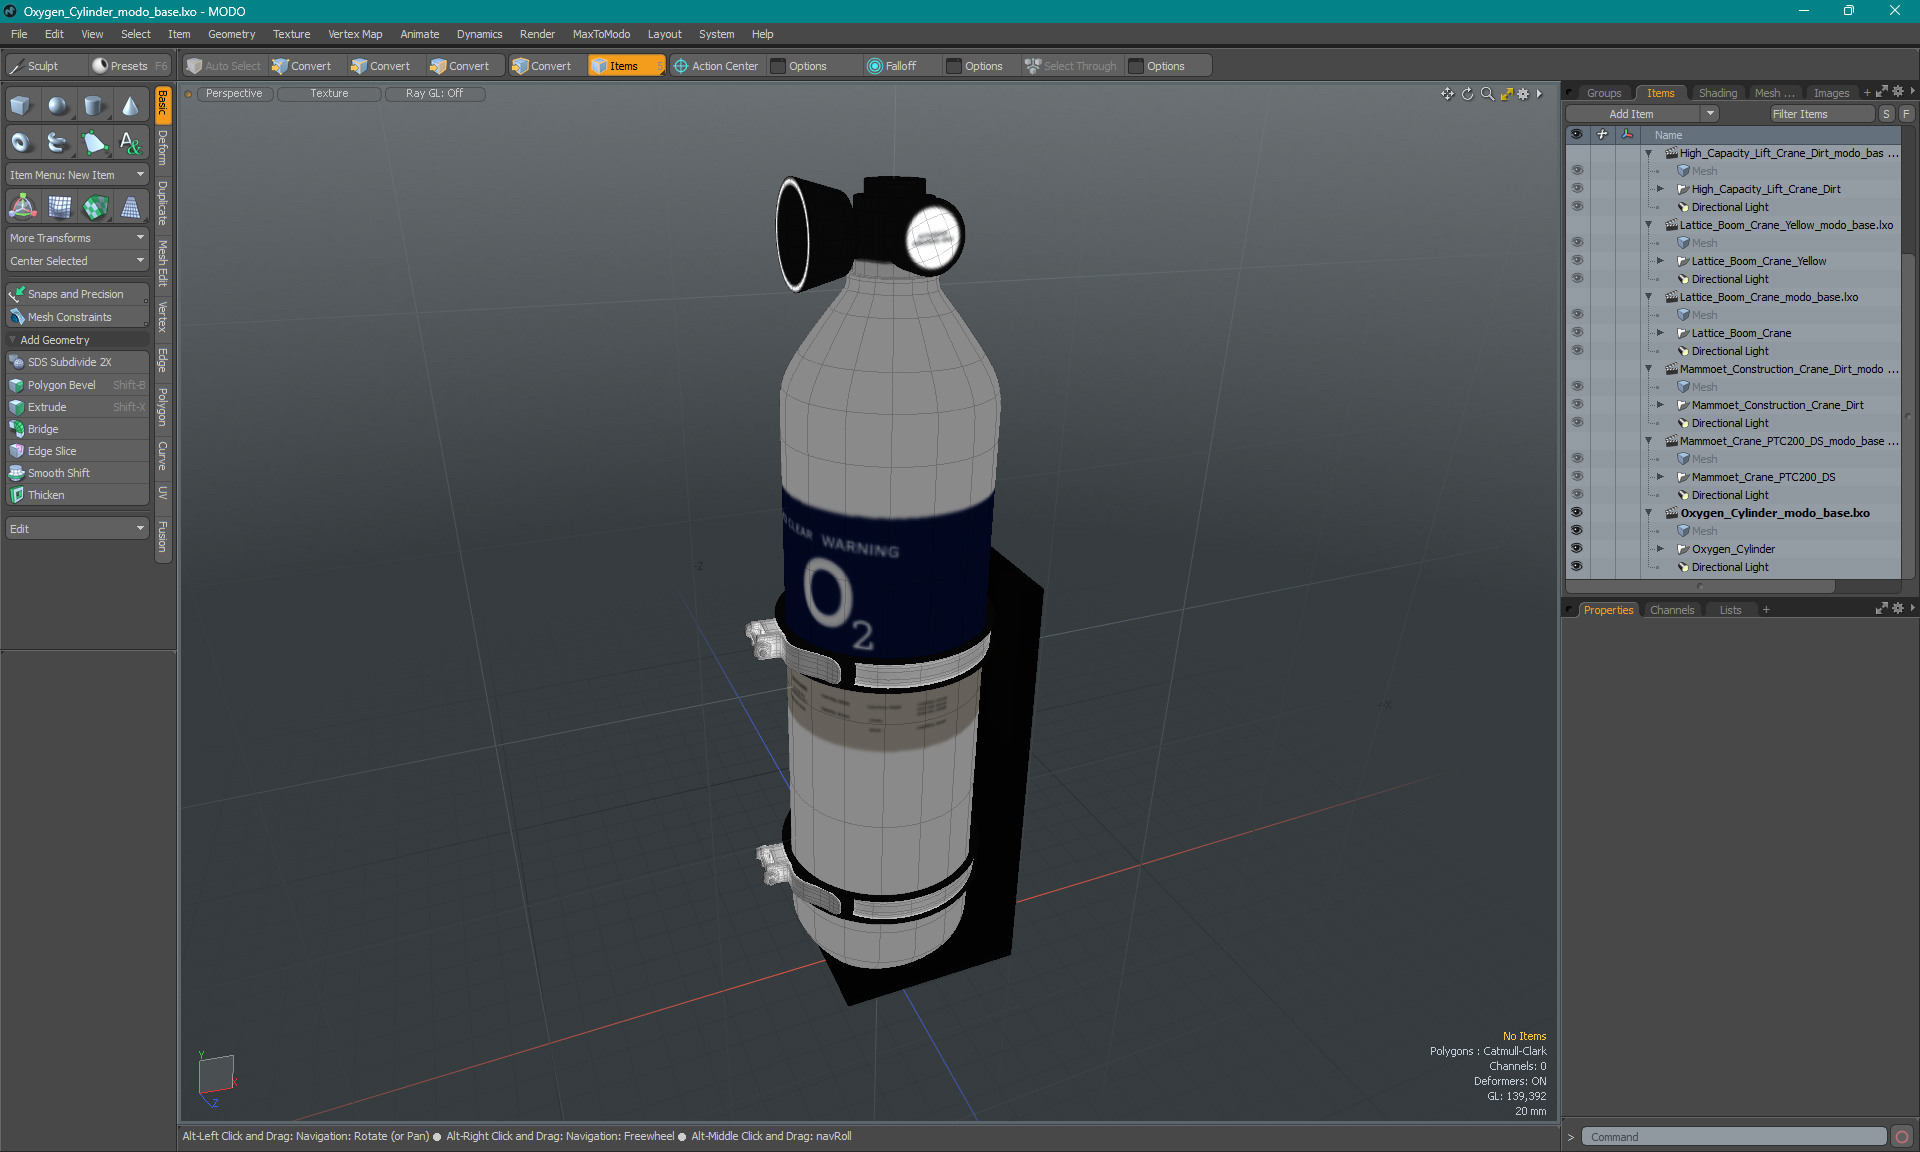This screenshot has height=1152, width=1920.
Task: Switch to the Deform vertical tab
Action: click(163, 148)
